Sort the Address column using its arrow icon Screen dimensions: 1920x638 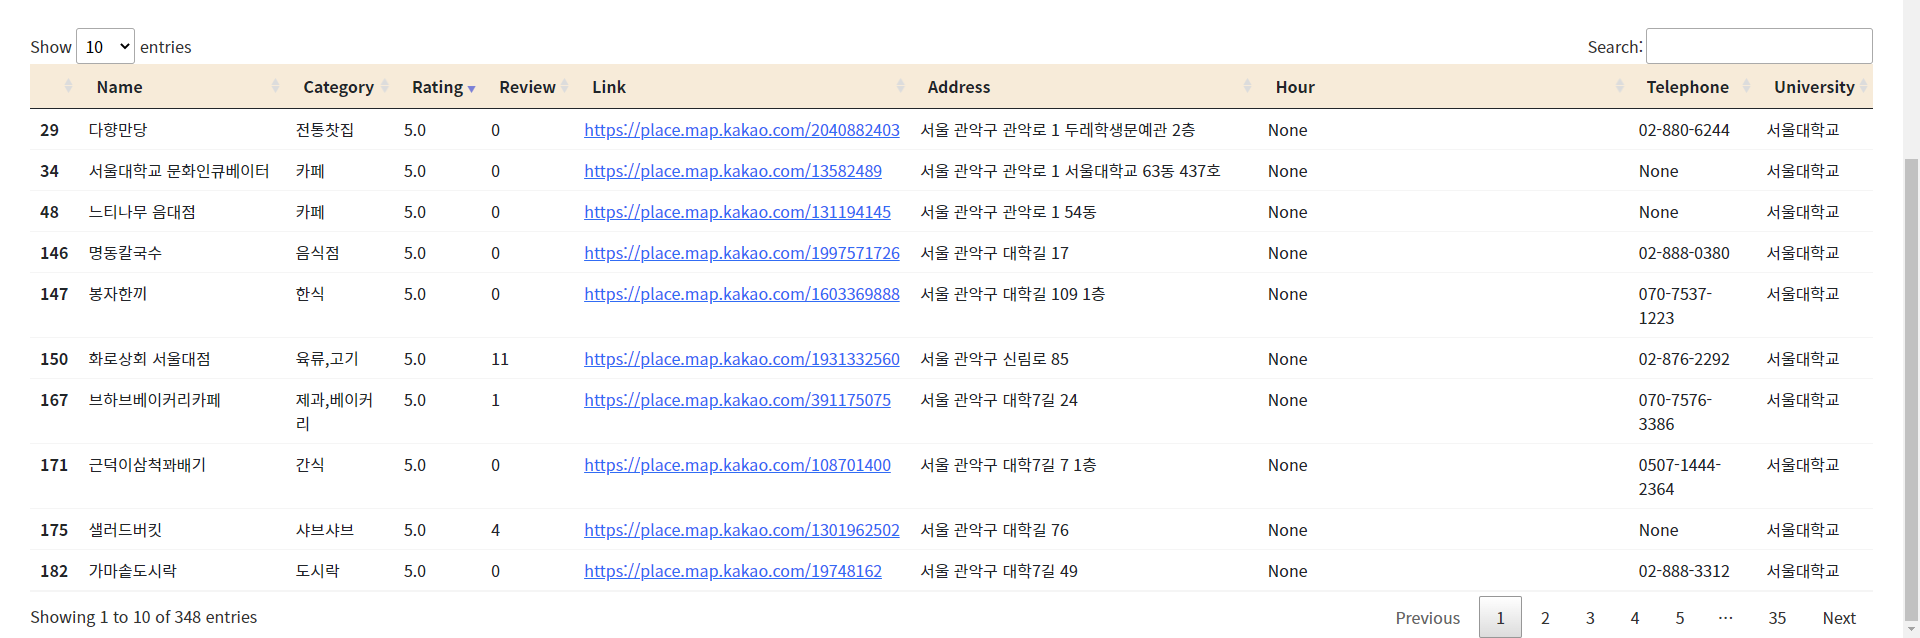(x=1247, y=87)
